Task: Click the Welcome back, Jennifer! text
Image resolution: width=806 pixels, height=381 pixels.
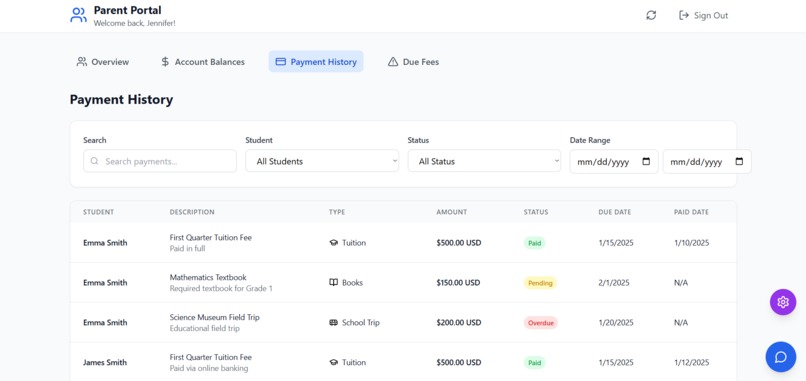Action: (135, 23)
